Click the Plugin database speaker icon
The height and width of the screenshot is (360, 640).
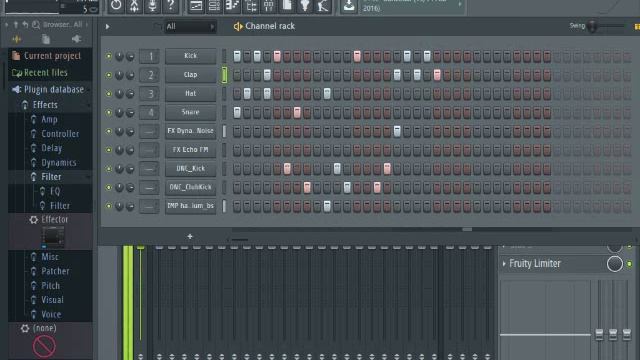16,89
